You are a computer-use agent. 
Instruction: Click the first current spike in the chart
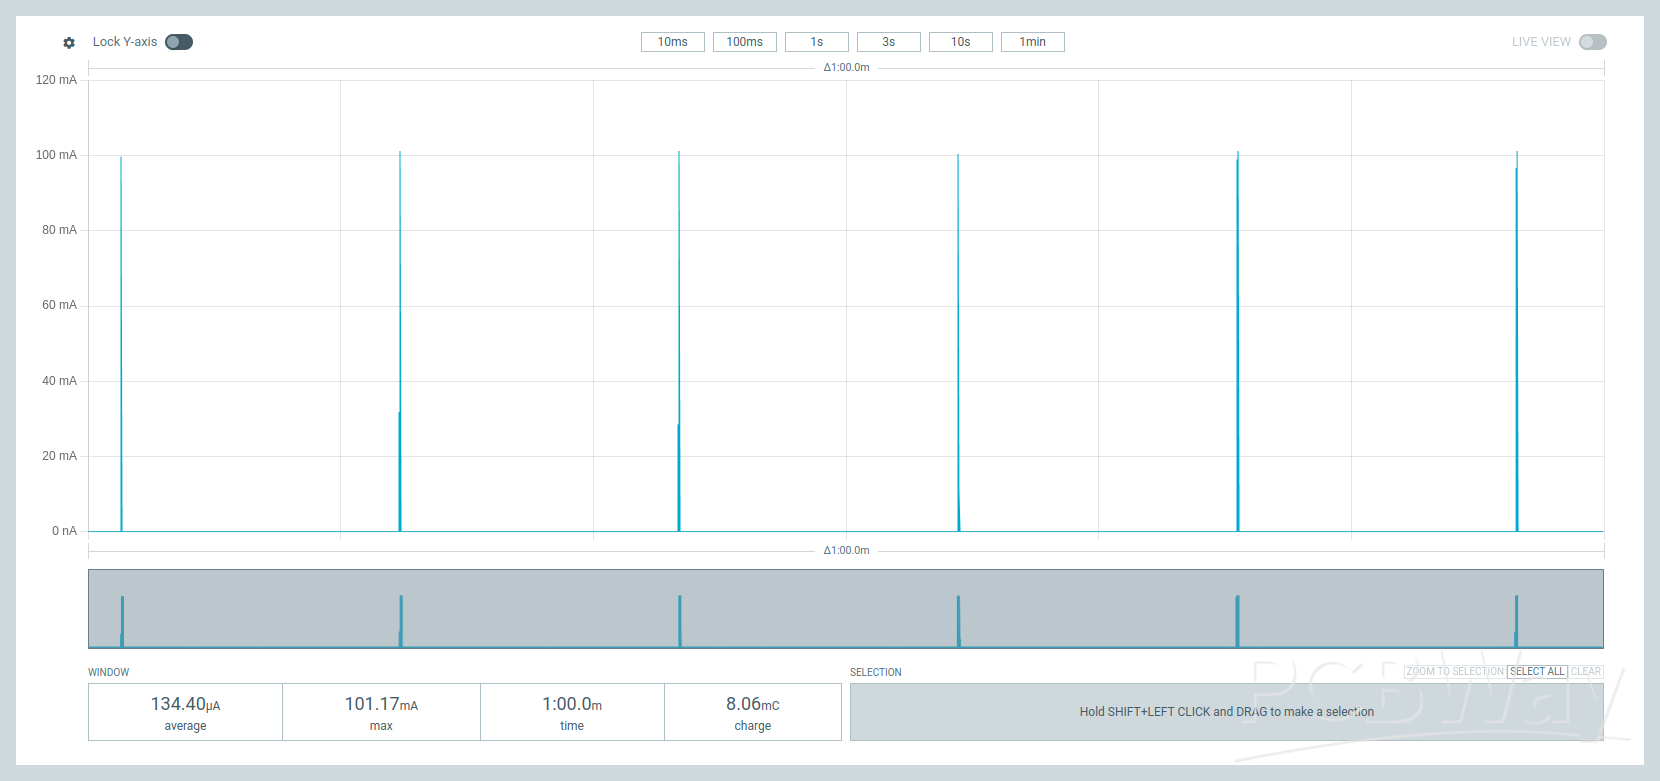pos(121,340)
